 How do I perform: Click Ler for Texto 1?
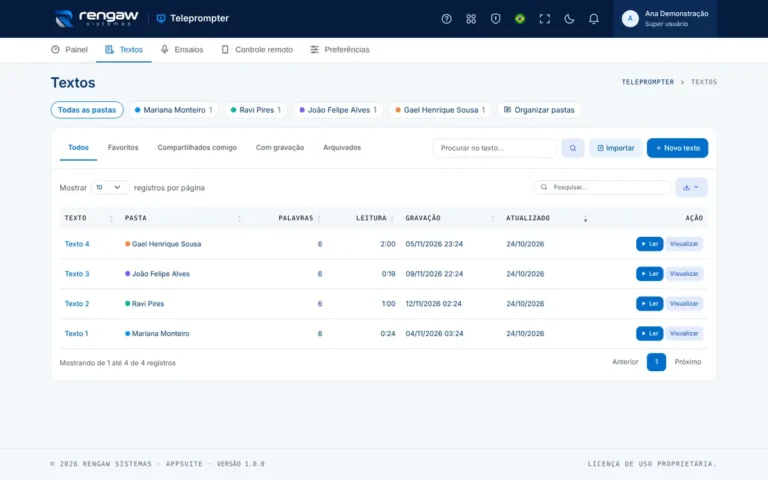(x=649, y=334)
